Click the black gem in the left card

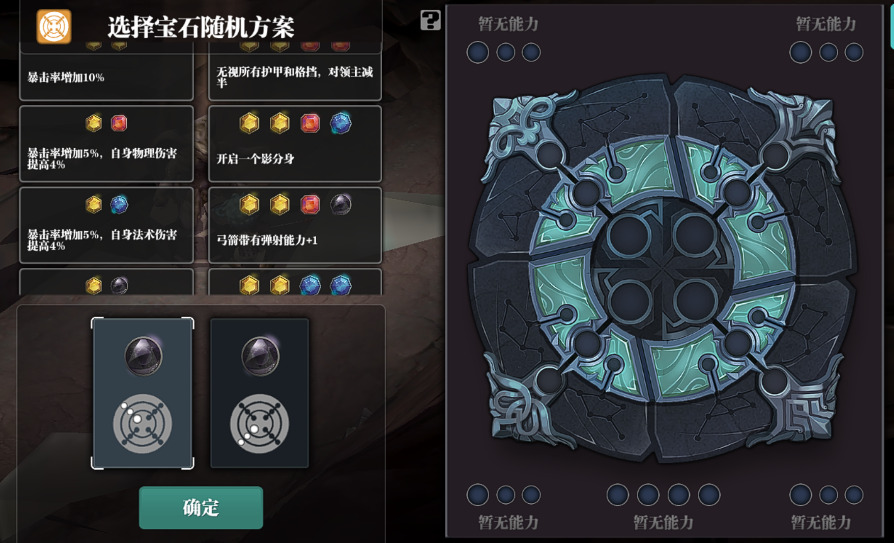point(144,356)
